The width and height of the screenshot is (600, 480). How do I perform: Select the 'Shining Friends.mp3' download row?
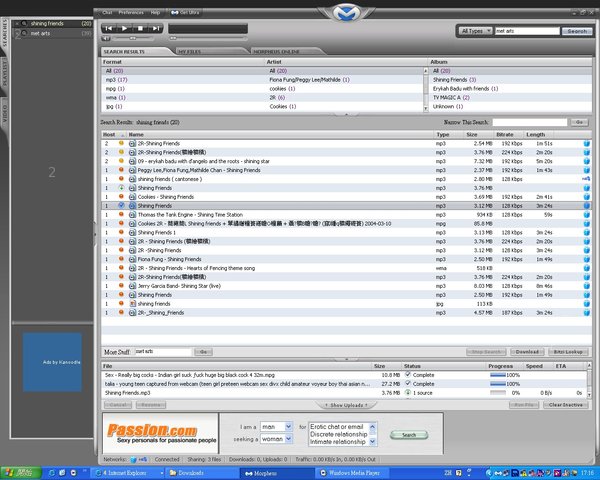344,393
